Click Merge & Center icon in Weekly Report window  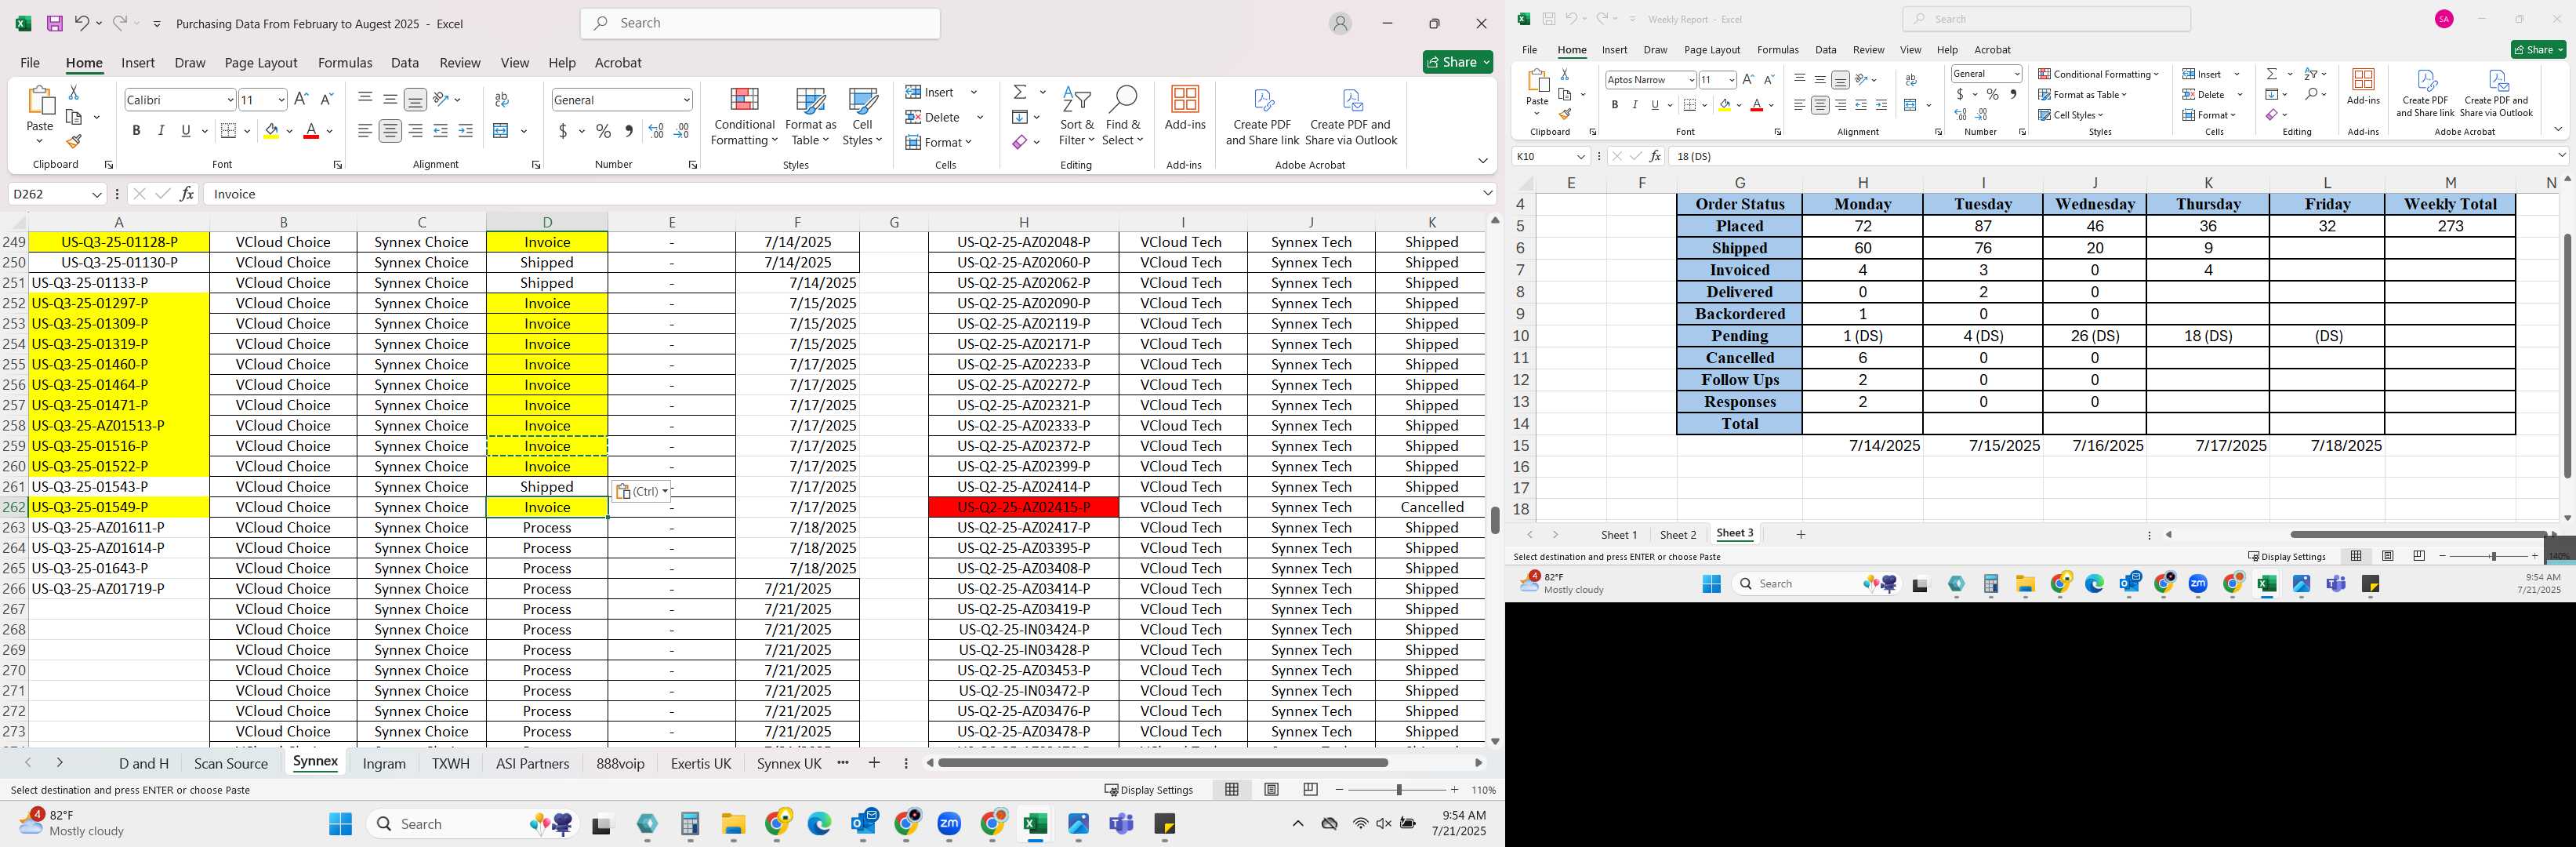tap(1911, 105)
